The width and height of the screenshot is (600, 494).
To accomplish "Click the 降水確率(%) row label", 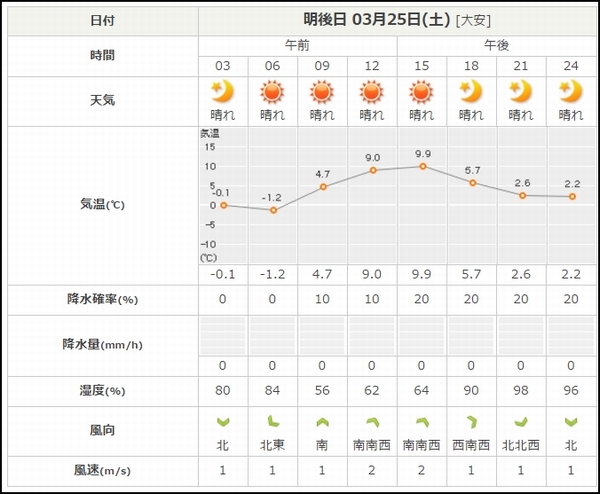I will (x=103, y=299).
